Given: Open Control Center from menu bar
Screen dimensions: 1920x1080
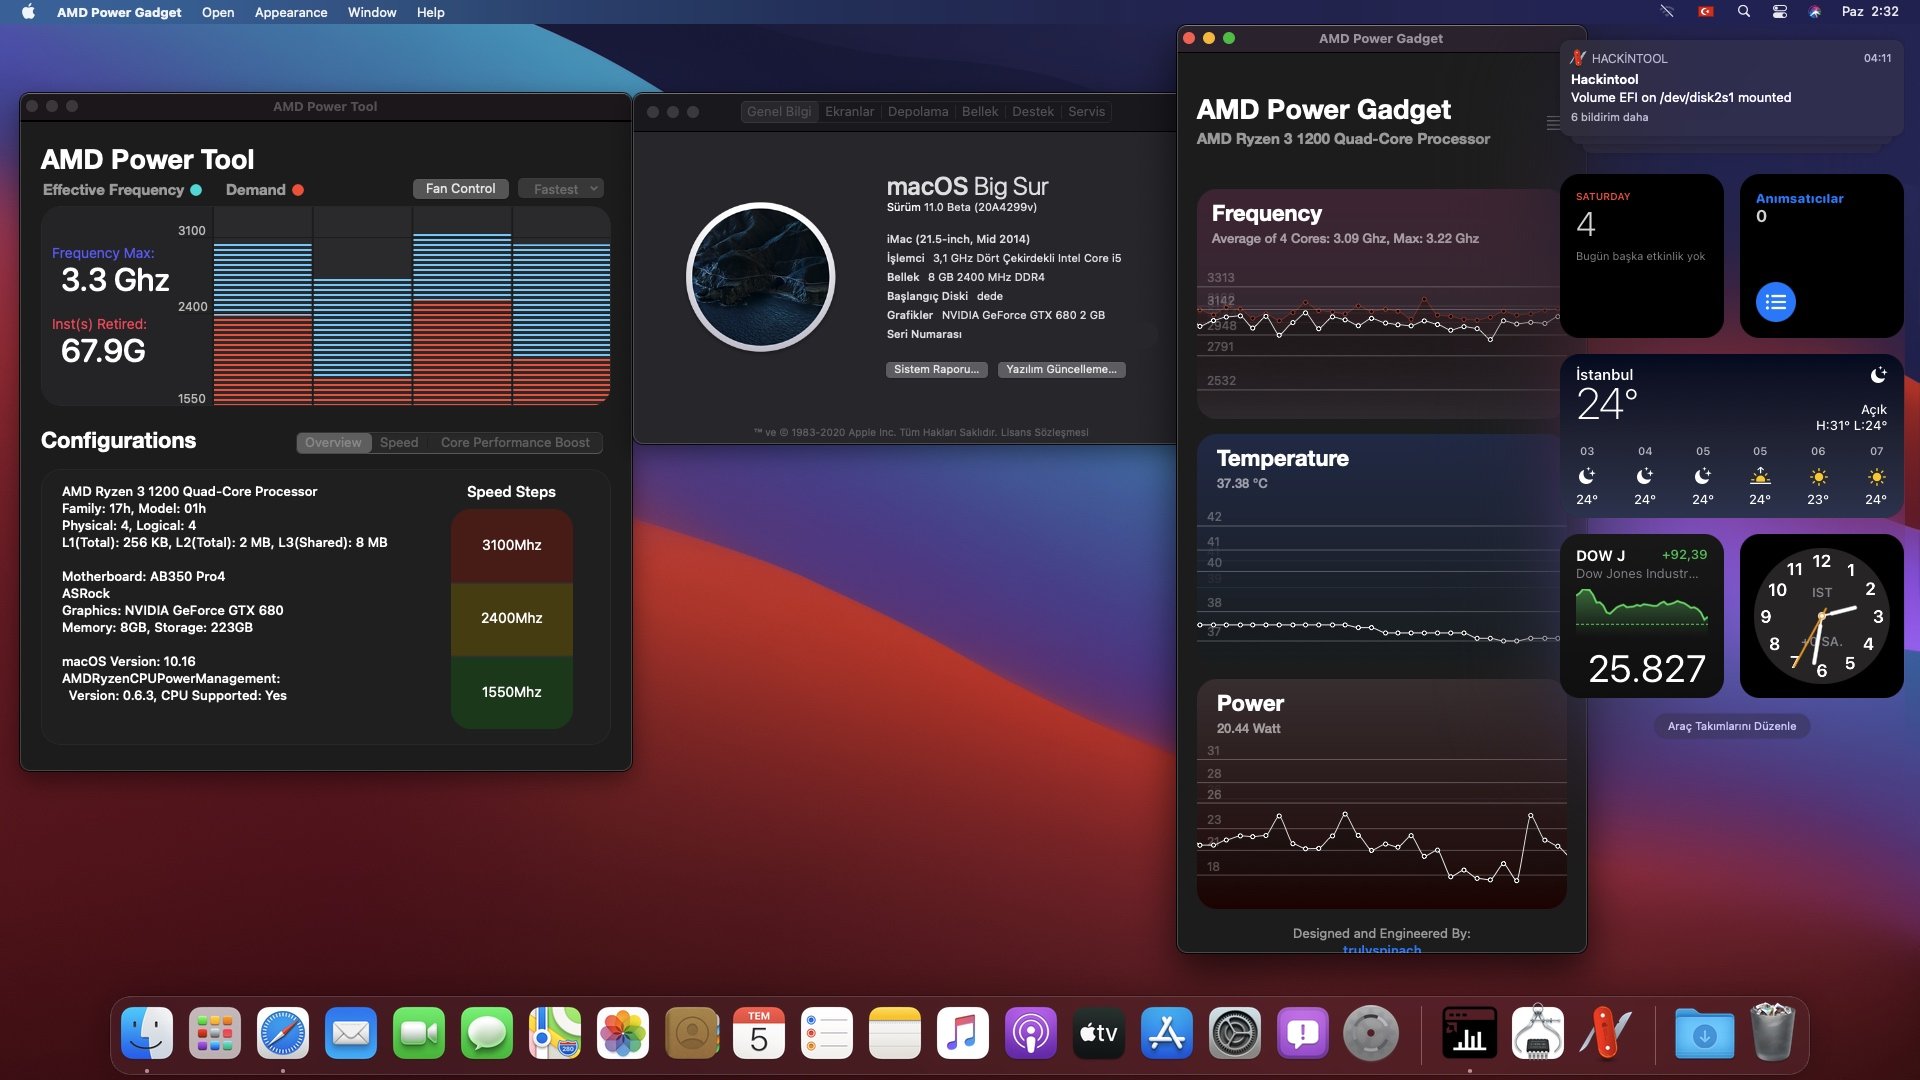Looking at the screenshot, I should point(1779,12).
